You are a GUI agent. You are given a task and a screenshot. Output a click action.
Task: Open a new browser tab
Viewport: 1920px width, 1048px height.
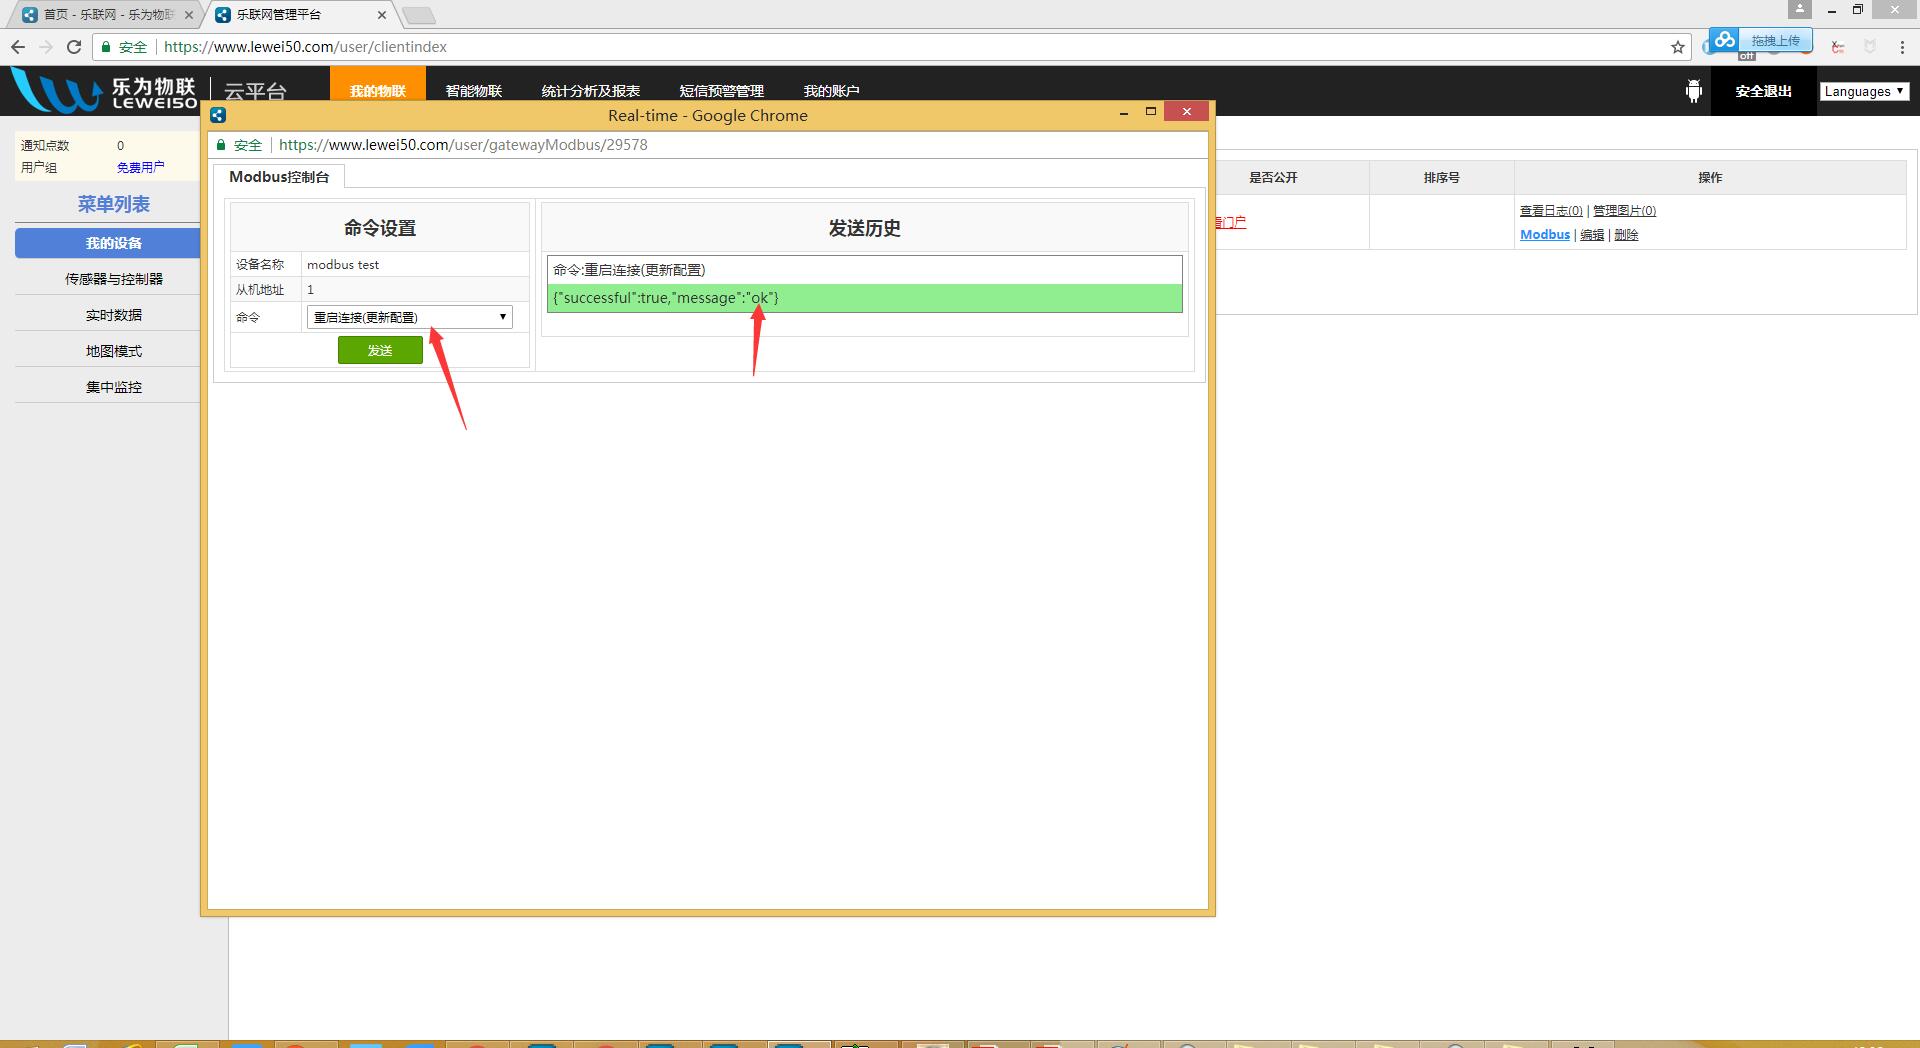point(418,15)
